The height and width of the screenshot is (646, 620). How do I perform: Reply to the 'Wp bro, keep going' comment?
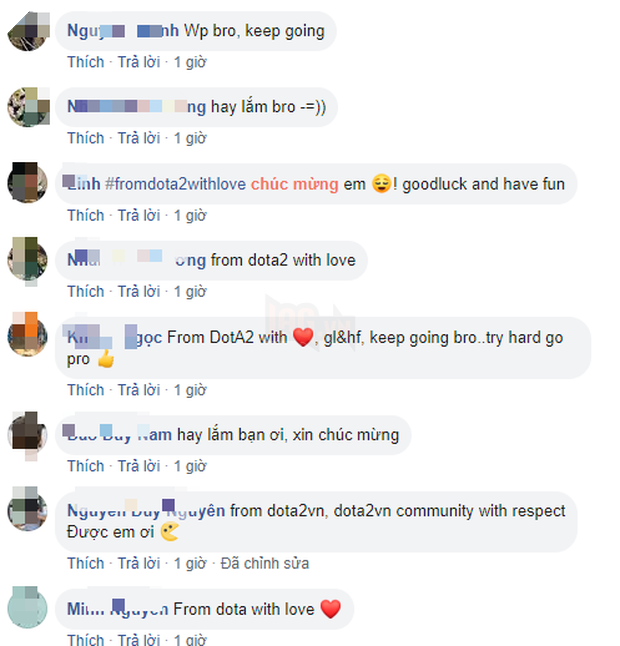coord(139,62)
